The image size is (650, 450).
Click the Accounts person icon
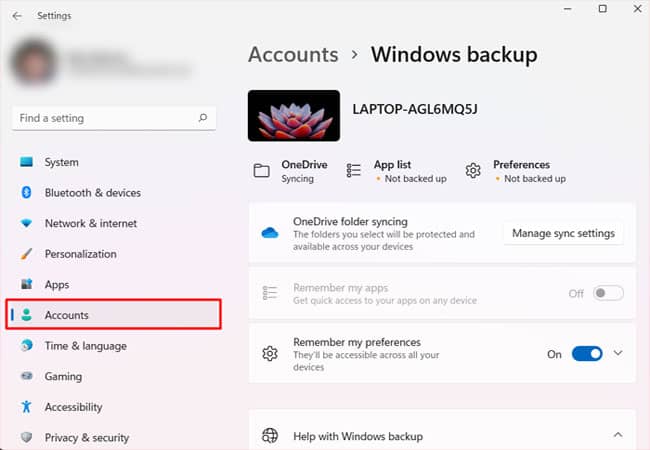(x=27, y=315)
